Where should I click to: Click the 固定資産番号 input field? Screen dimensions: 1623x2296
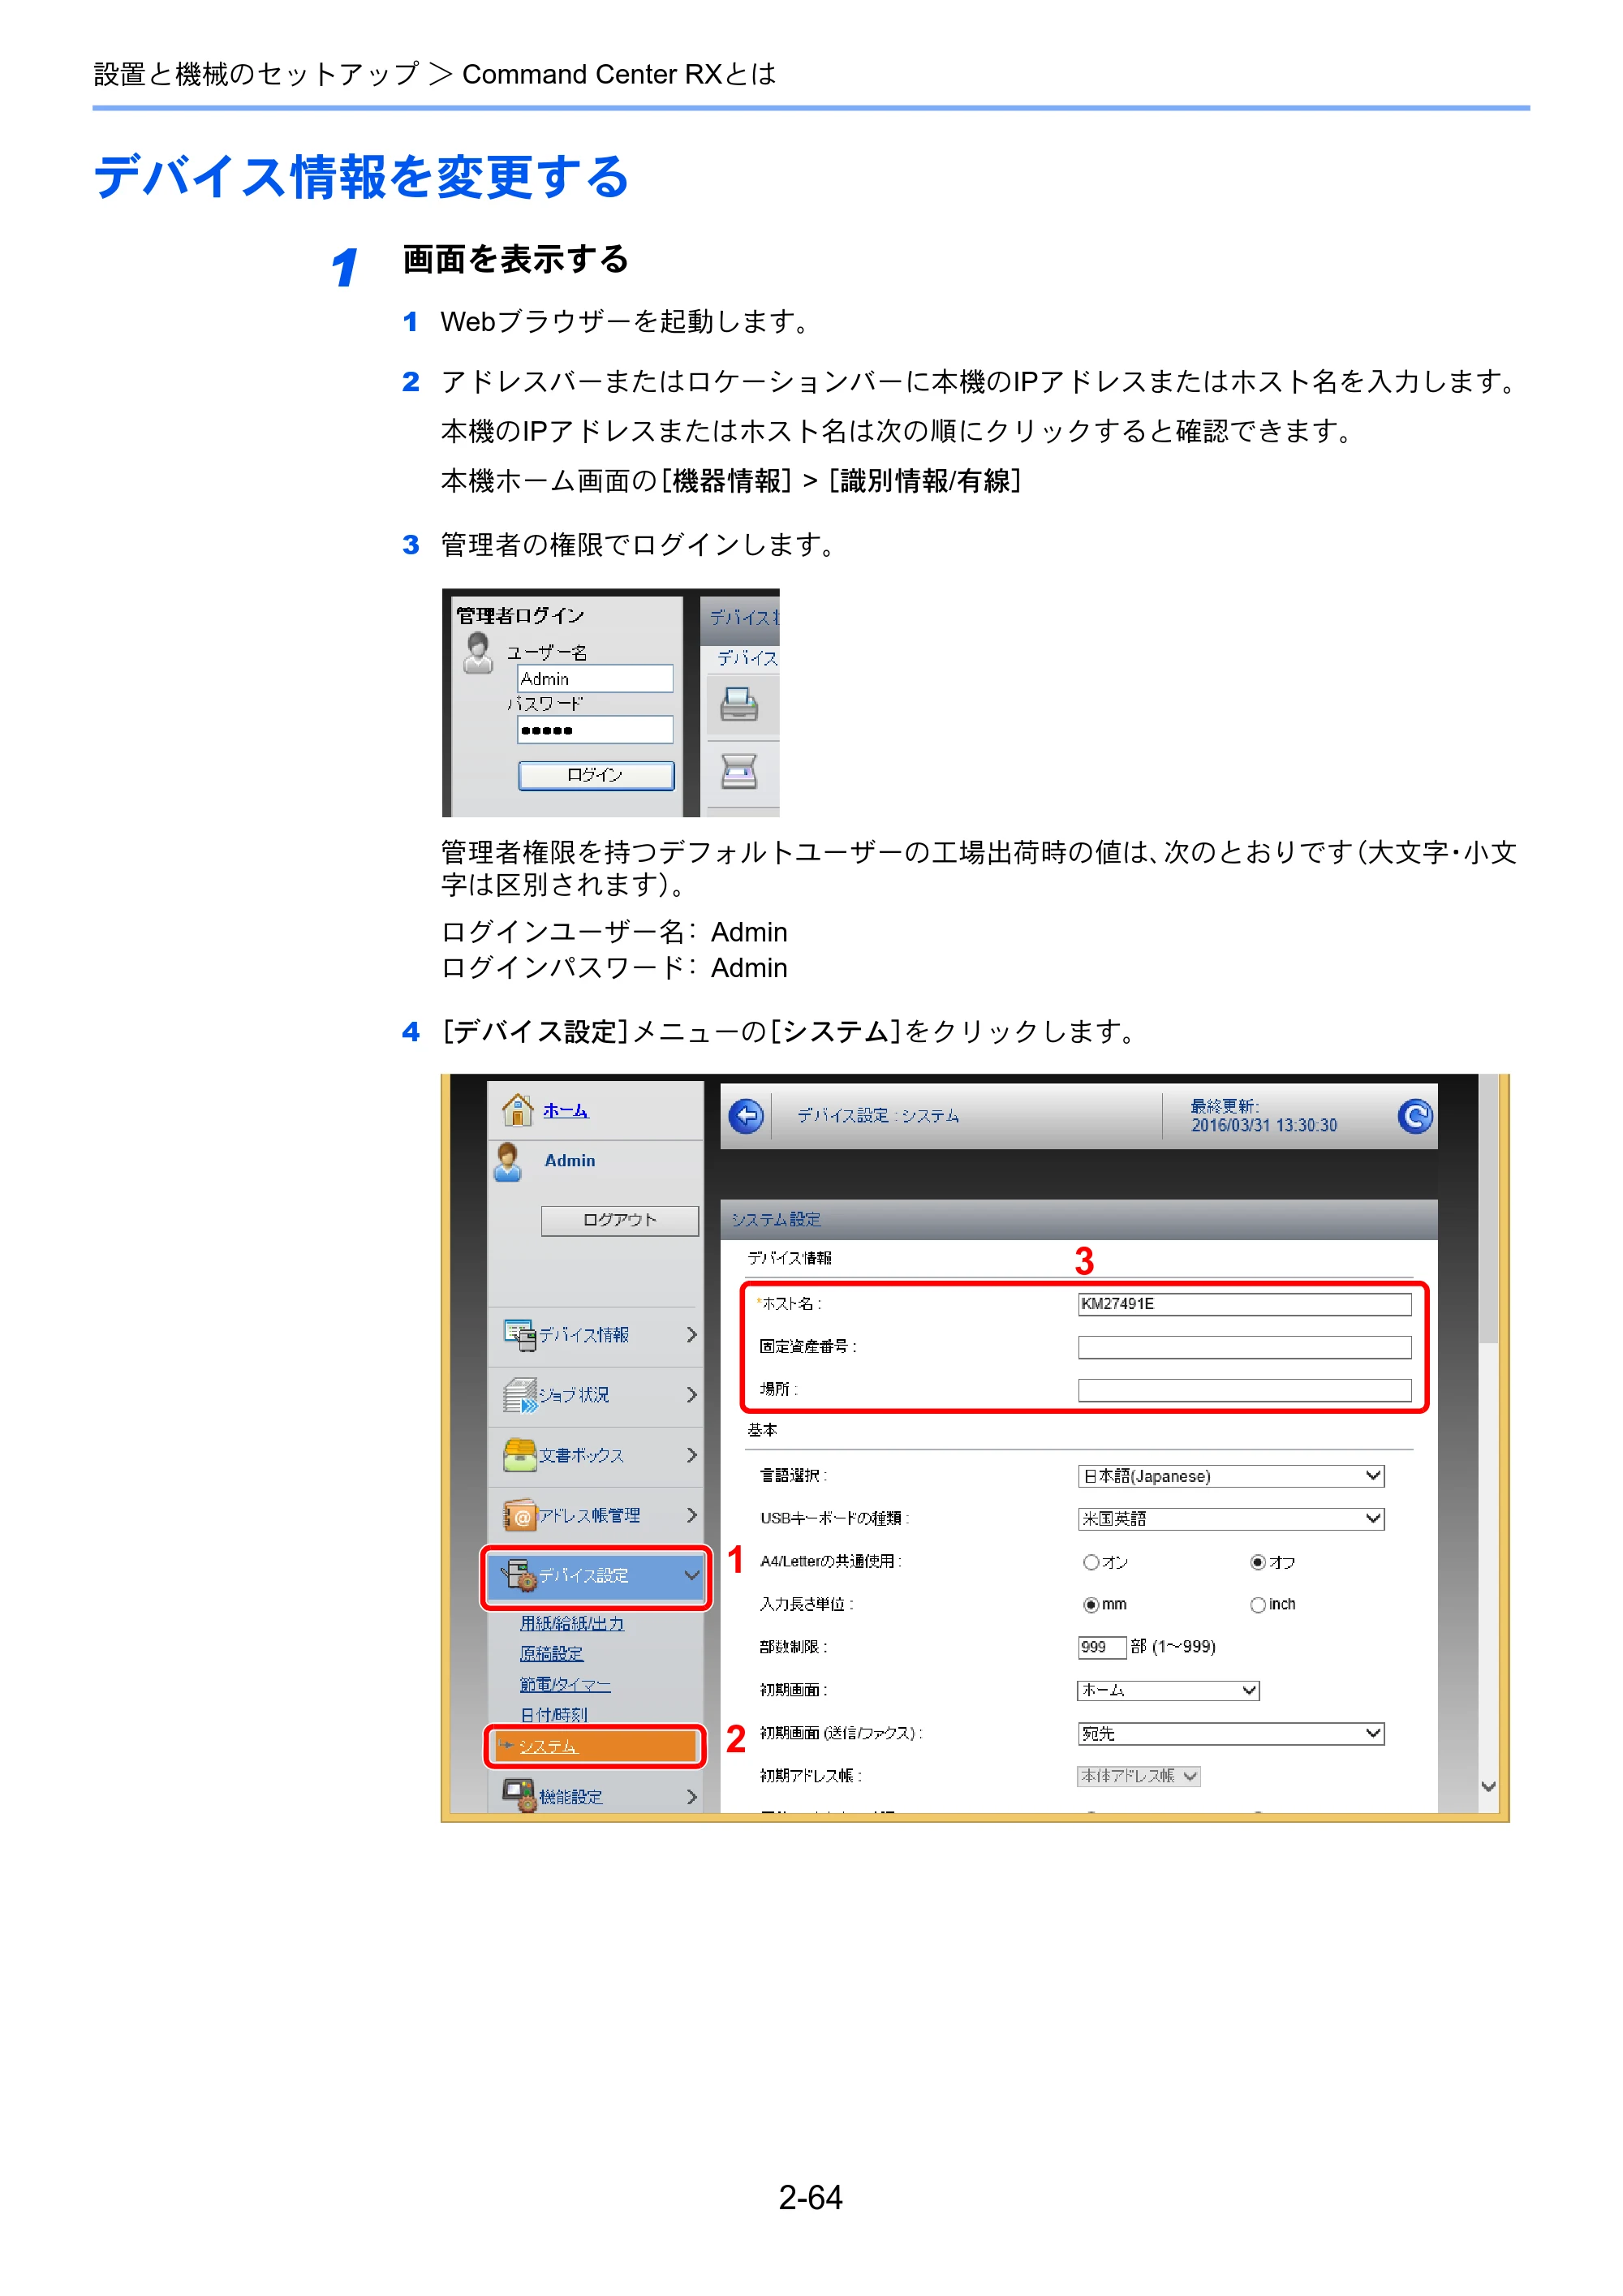point(1244,1347)
